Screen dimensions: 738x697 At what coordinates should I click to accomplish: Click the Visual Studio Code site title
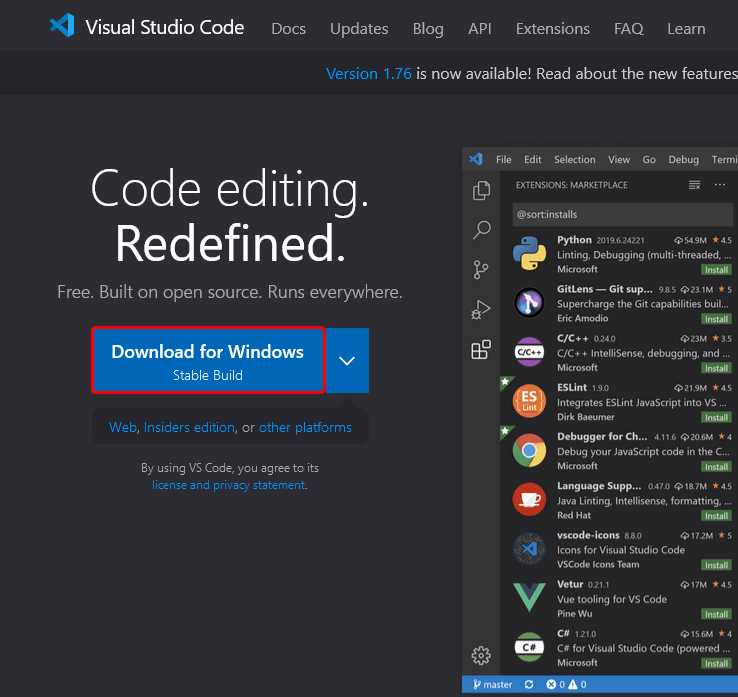165,27
